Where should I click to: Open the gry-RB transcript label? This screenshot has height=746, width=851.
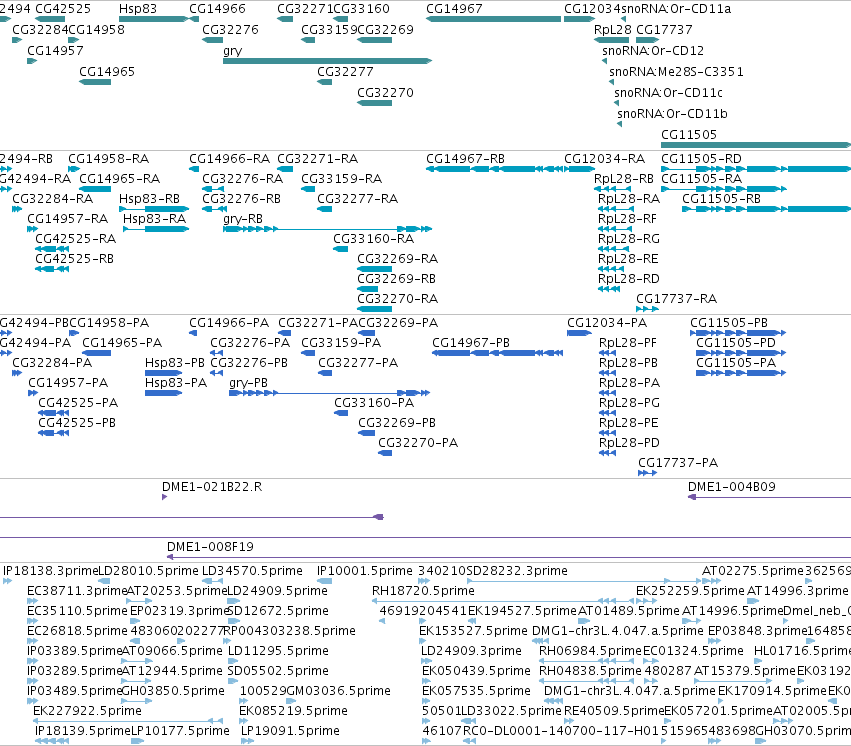point(243,219)
